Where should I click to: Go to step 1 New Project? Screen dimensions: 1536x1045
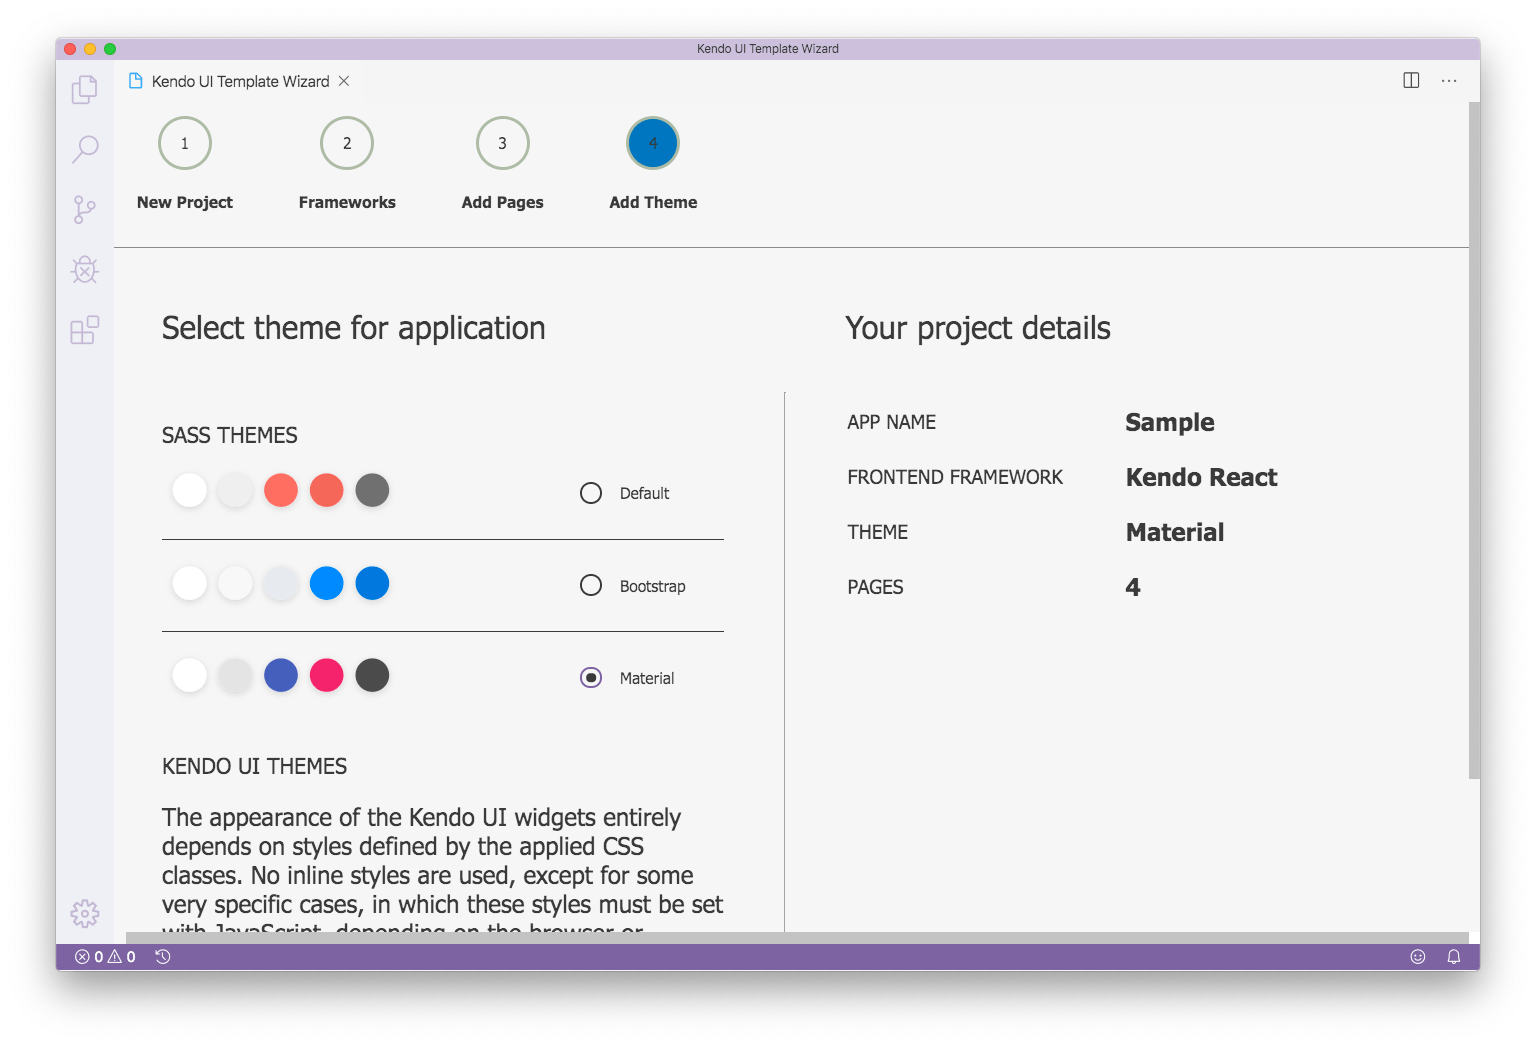[x=185, y=143]
